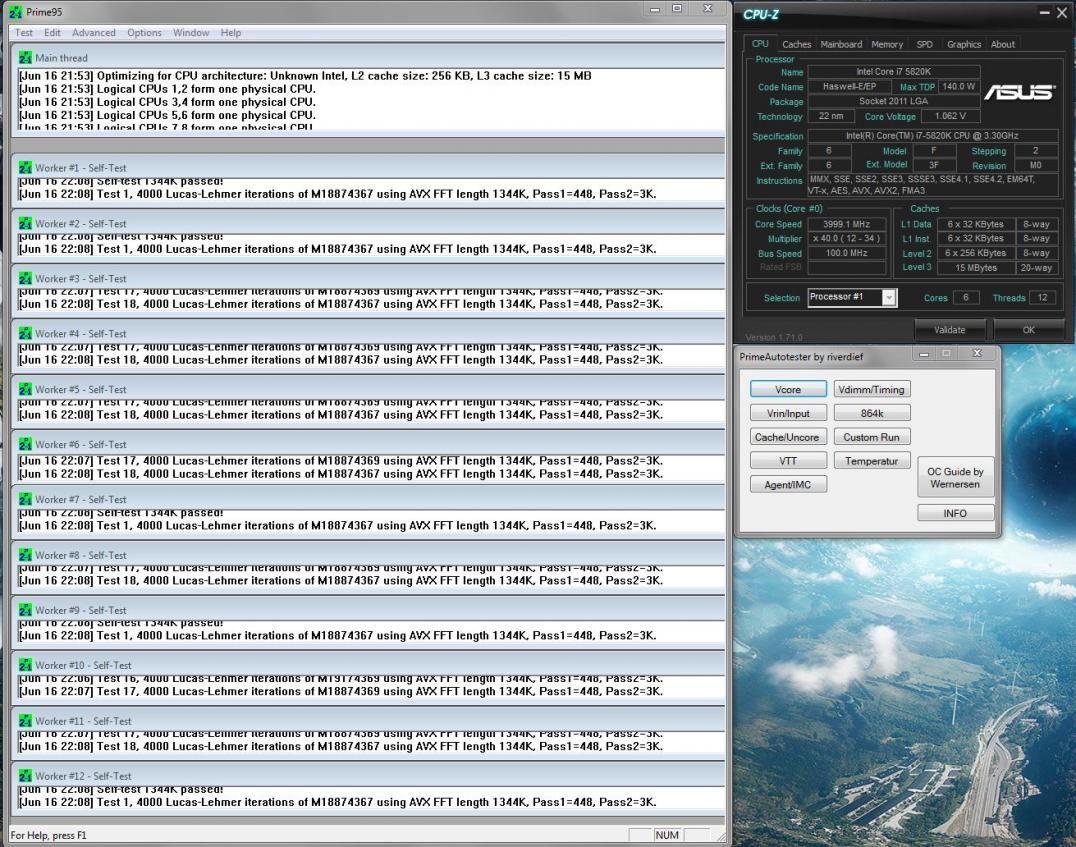Click the Vdimm/Timing button

[872, 389]
